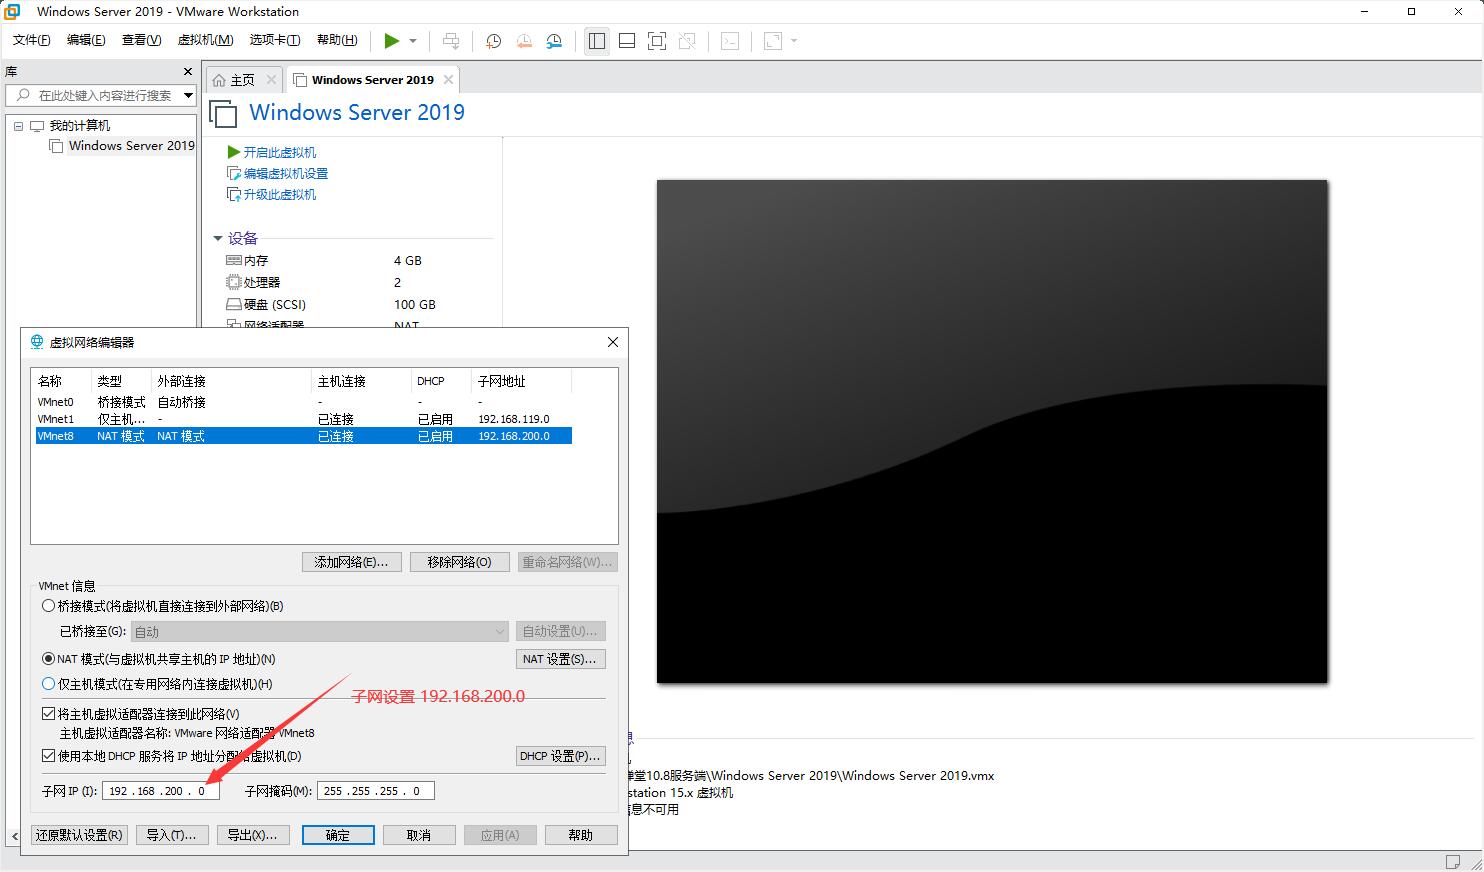
Task: Select the 桥接模式 radio button
Action: click(x=48, y=606)
